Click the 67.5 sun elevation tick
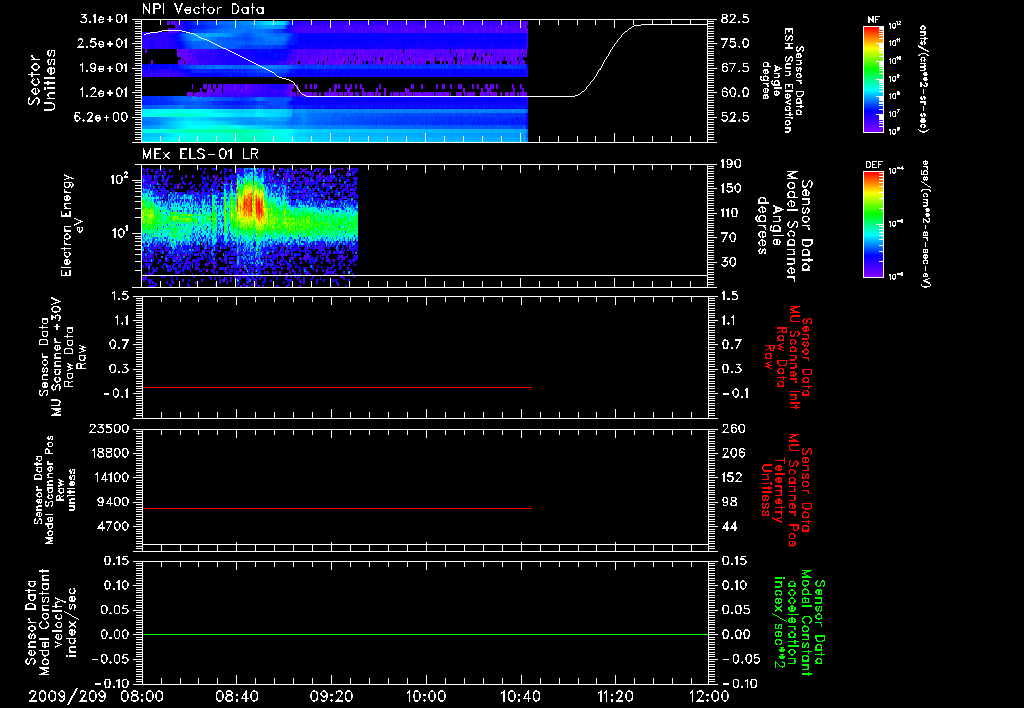Viewport: 1024px width, 708px height. click(x=736, y=68)
